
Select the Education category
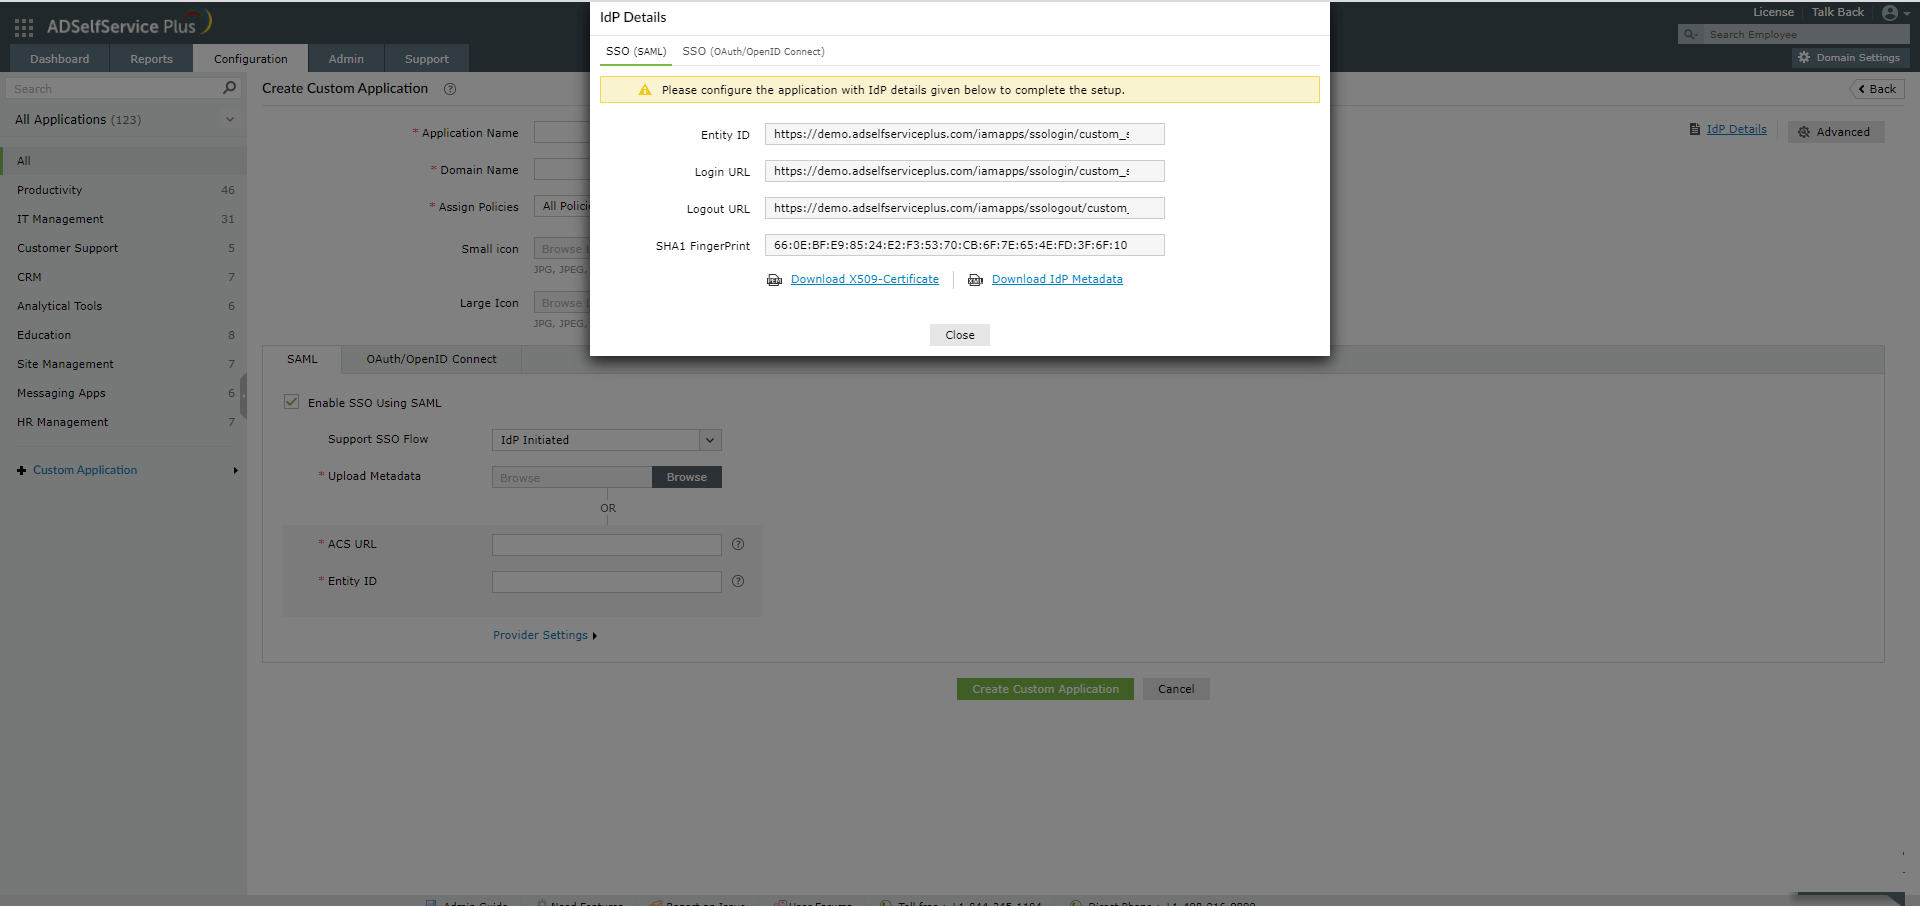(123, 335)
